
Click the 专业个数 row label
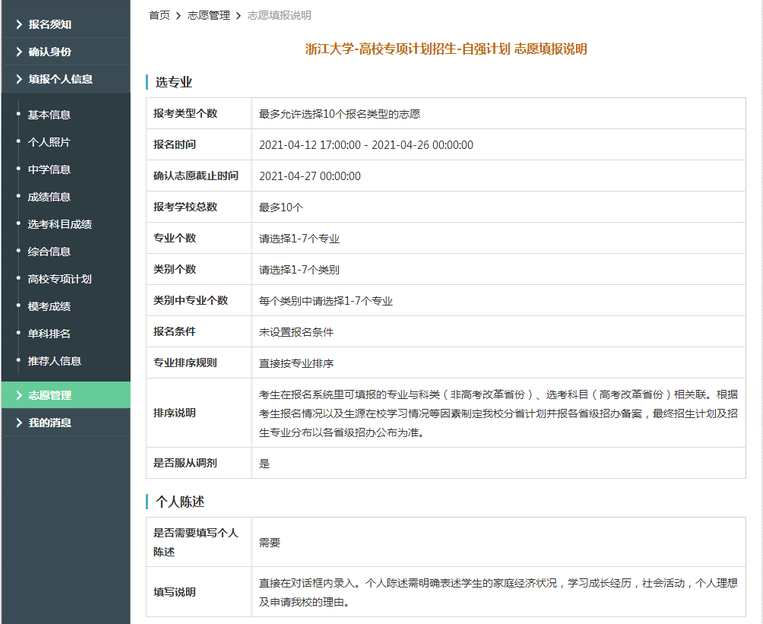click(175, 238)
